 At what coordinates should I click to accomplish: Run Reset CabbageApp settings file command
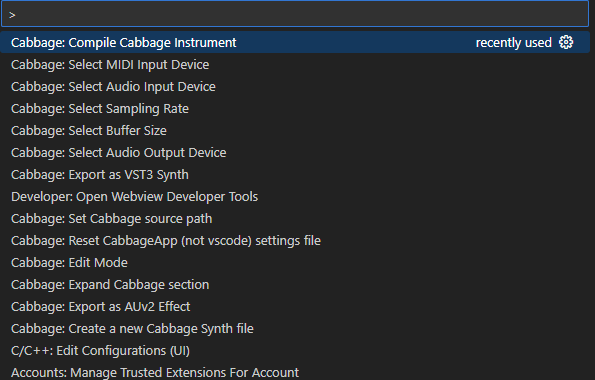[295, 241]
